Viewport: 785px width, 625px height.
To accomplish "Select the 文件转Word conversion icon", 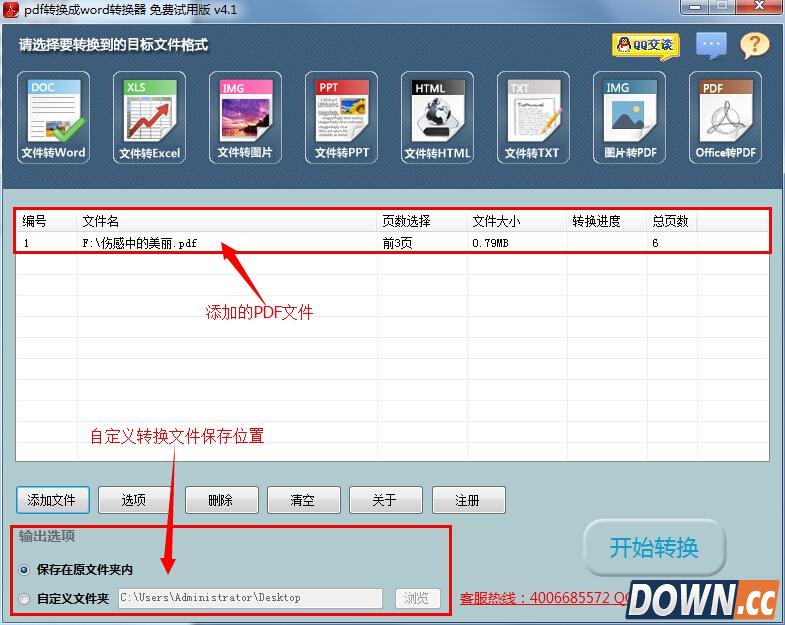I will (x=53, y=118).
